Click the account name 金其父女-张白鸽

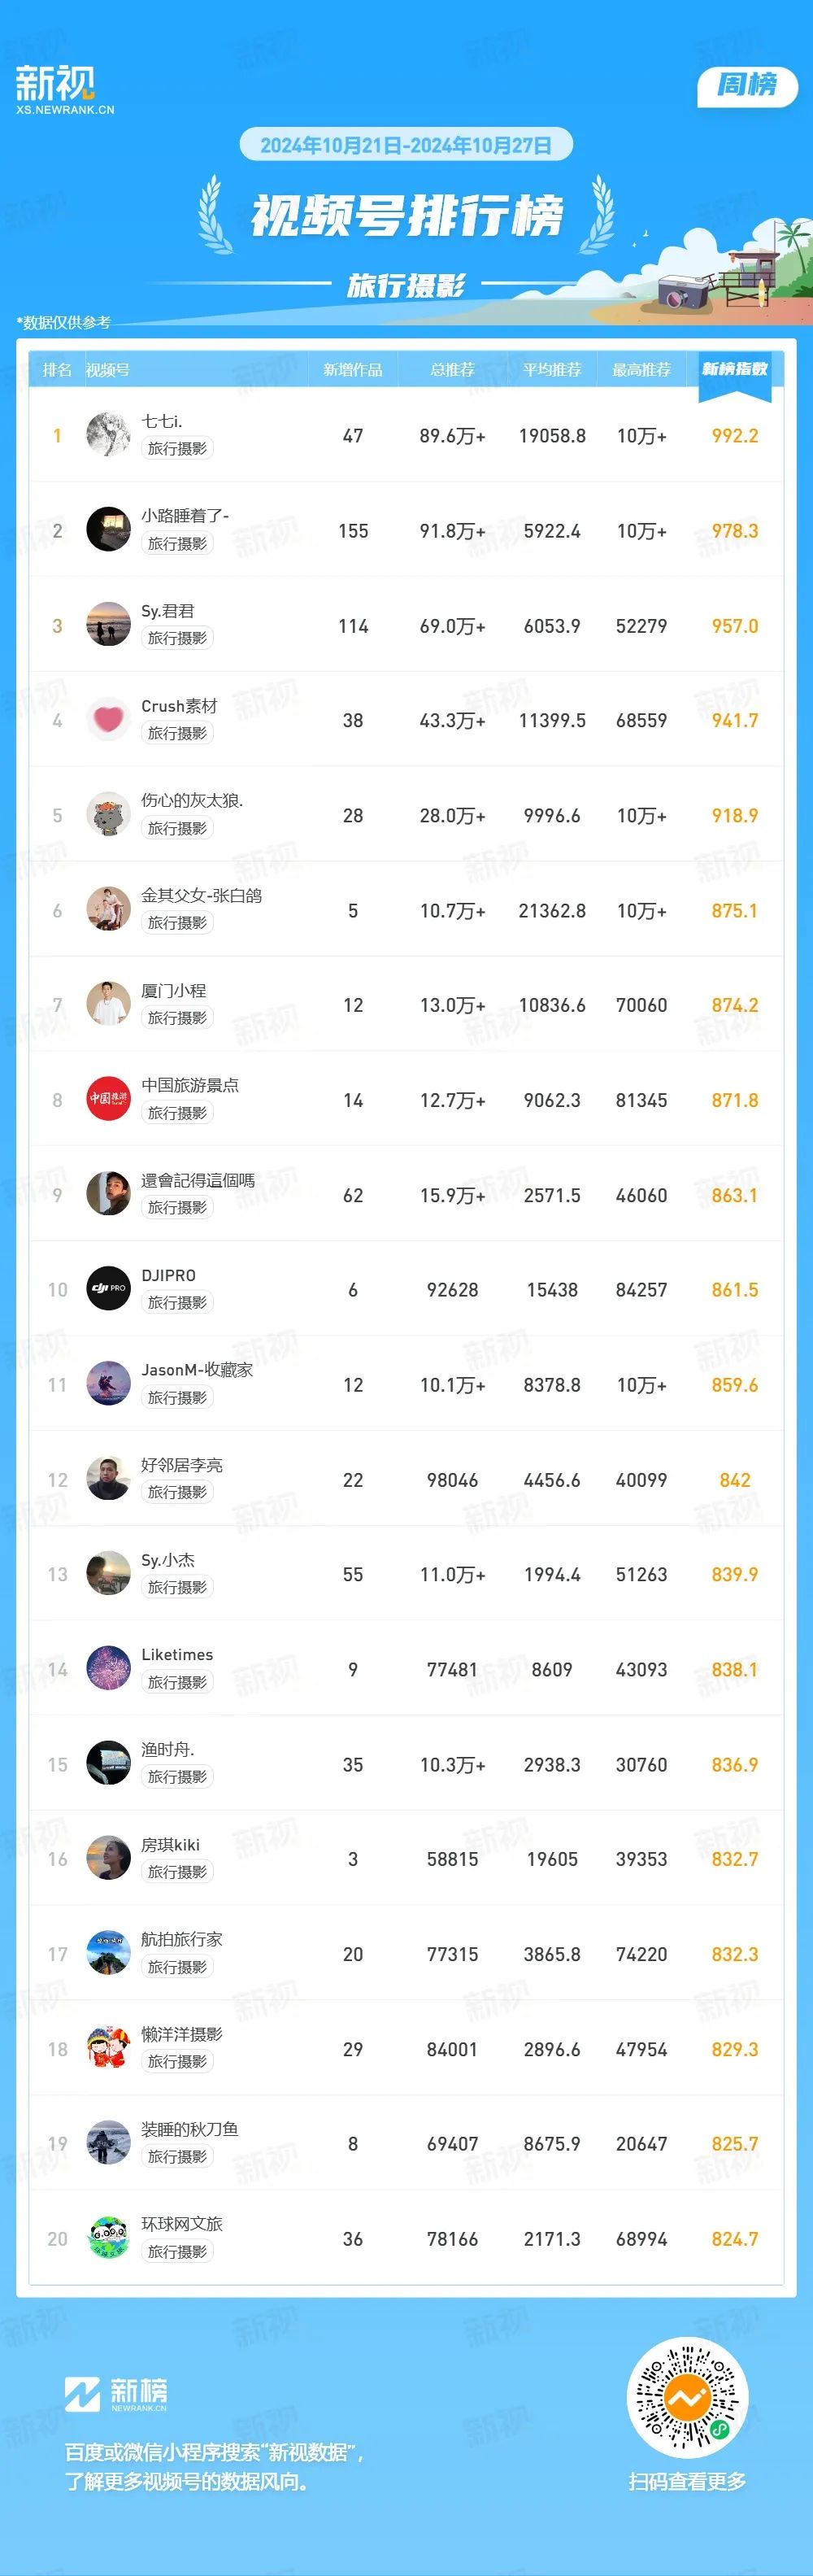click(202, 896)
